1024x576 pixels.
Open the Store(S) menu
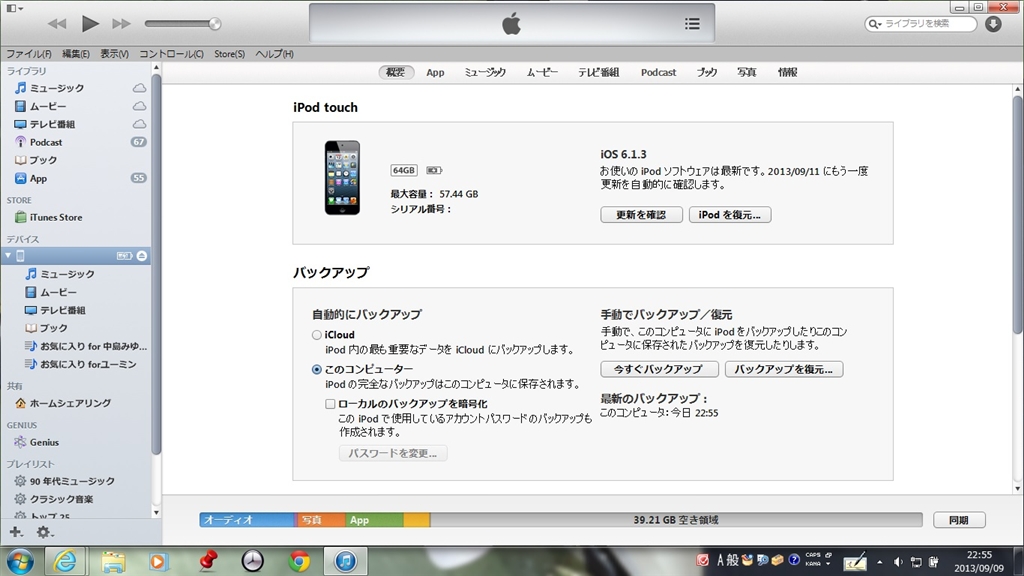point(229,54)
